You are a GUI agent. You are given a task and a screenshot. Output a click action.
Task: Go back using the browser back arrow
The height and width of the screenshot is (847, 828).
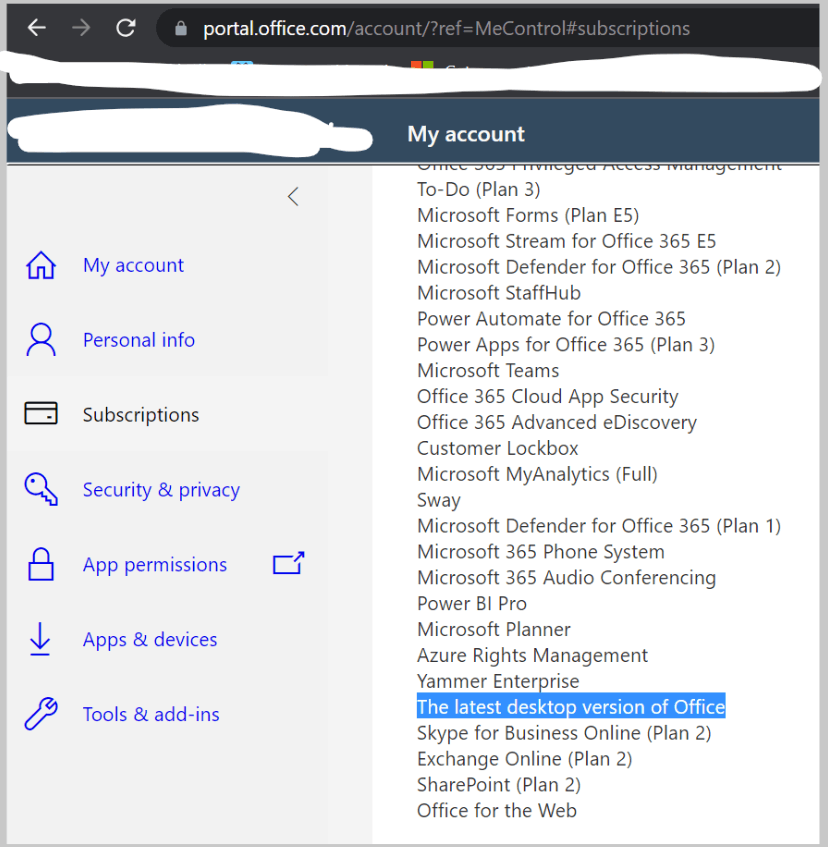pyautogui.click(x=37, y=28)
